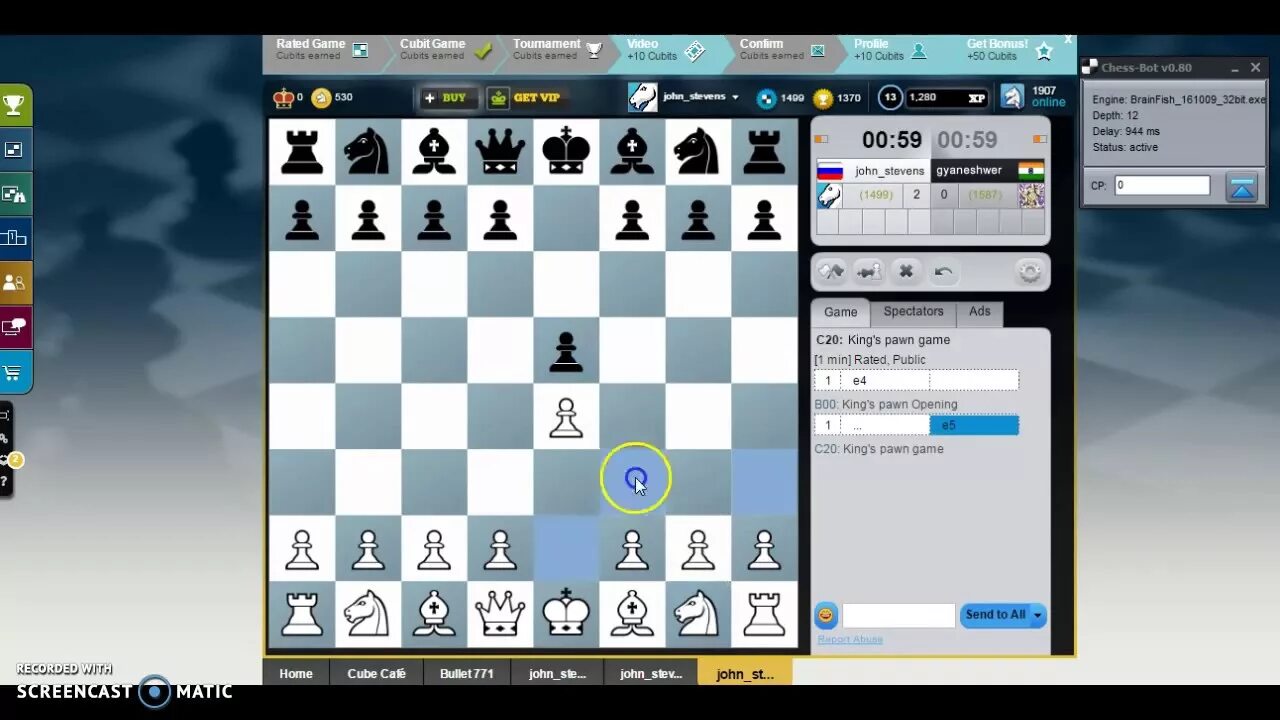Image resolution: width=1280 pixels, height=720 pixels.
Task: Open the leaderboard podium sidebar icon
Action: click(14, 238)
